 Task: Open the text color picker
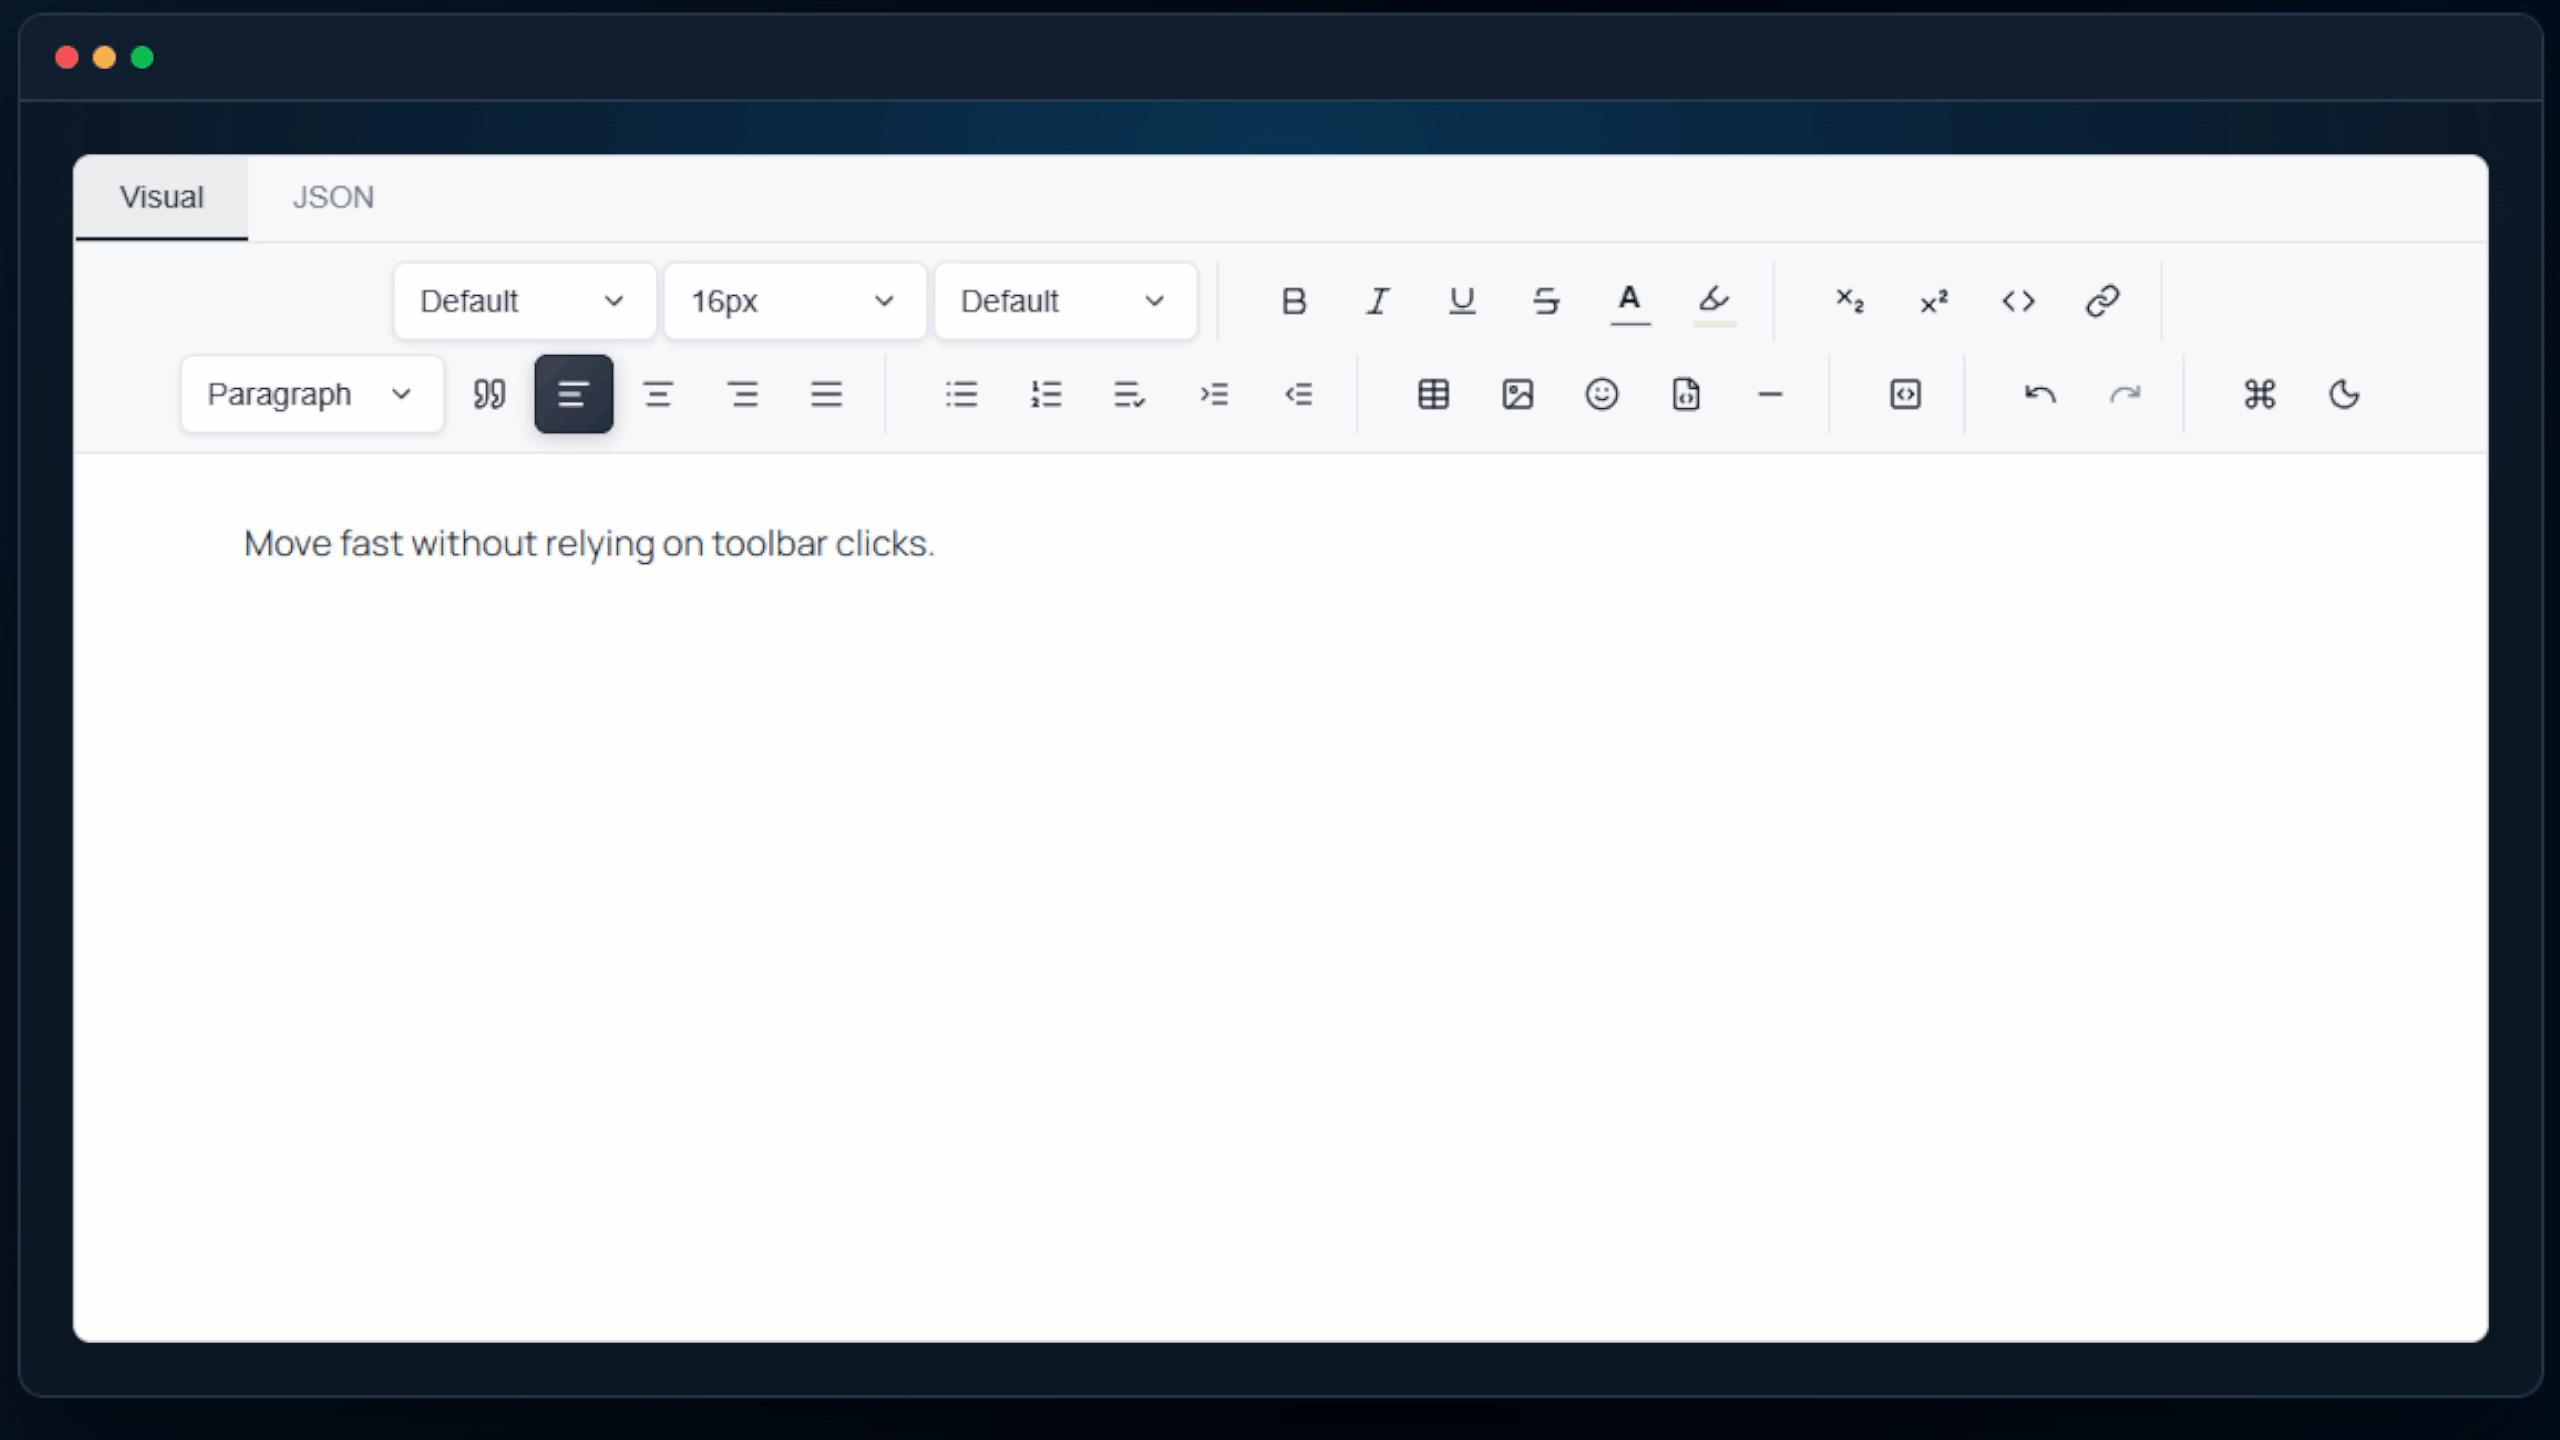1630,300
